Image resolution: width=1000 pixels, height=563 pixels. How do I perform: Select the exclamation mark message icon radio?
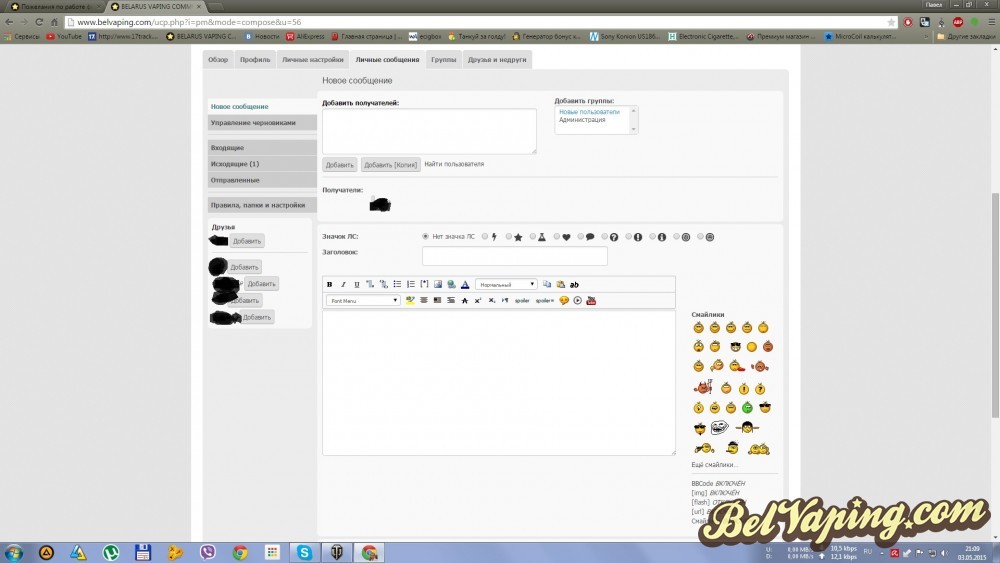point(628,237)
